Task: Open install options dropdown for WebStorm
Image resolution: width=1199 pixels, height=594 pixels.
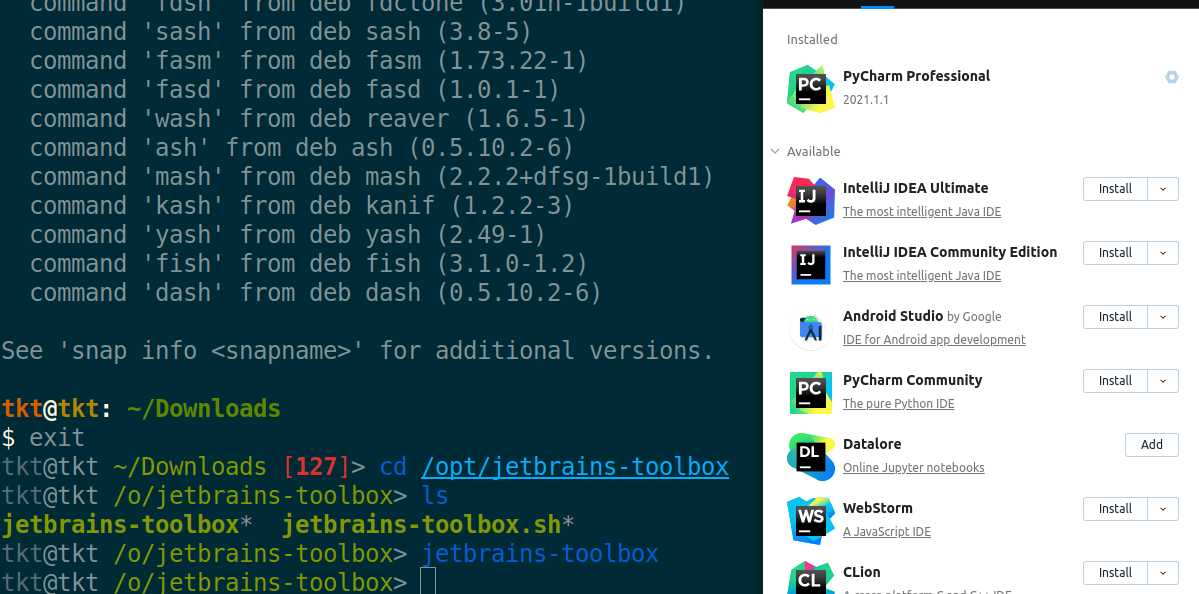Action: [1163, 509]
